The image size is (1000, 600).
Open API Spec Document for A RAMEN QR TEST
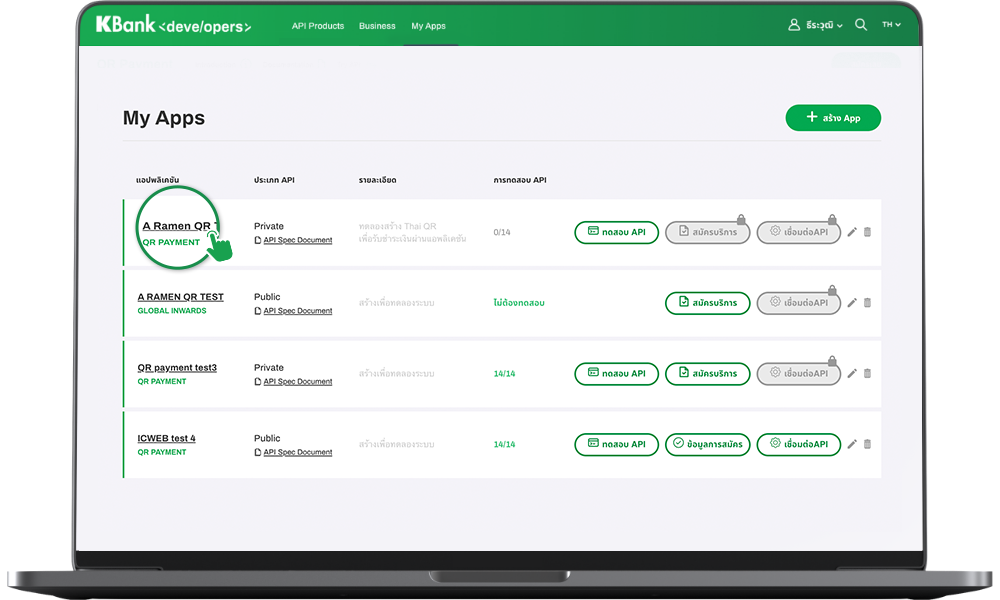[x=298, y=311]
